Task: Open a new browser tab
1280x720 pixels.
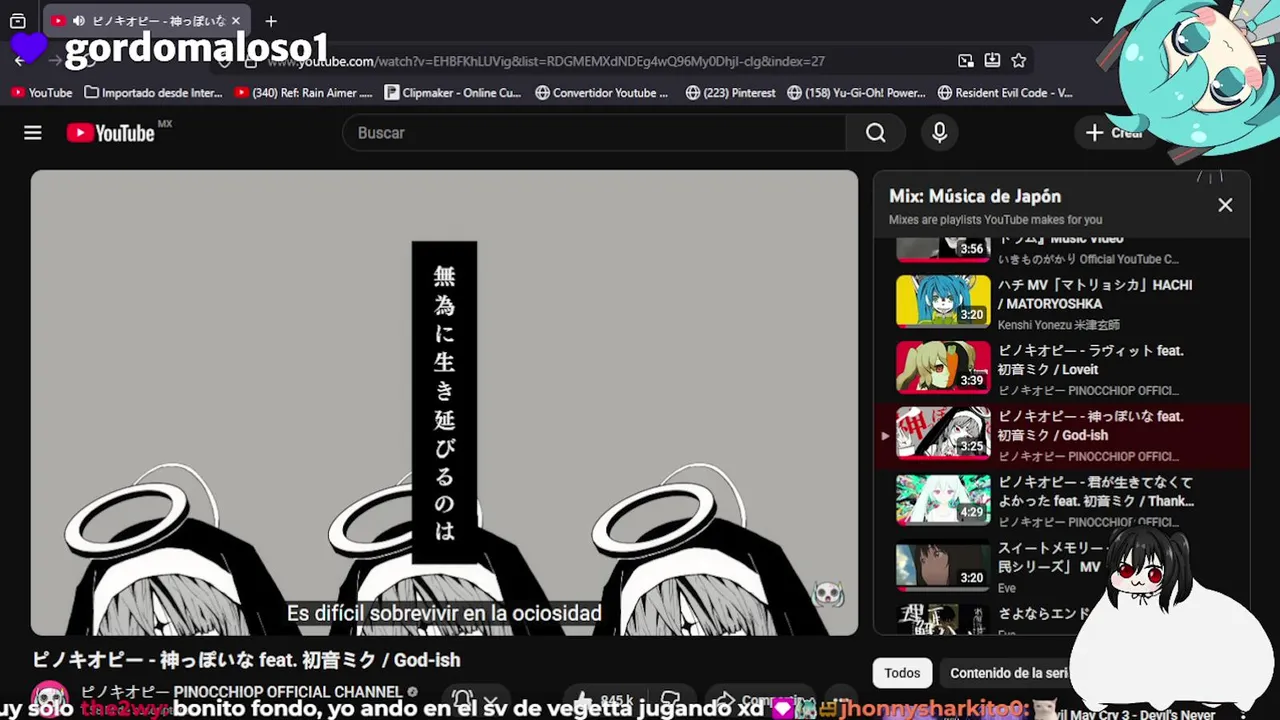Action: point(271,20)
